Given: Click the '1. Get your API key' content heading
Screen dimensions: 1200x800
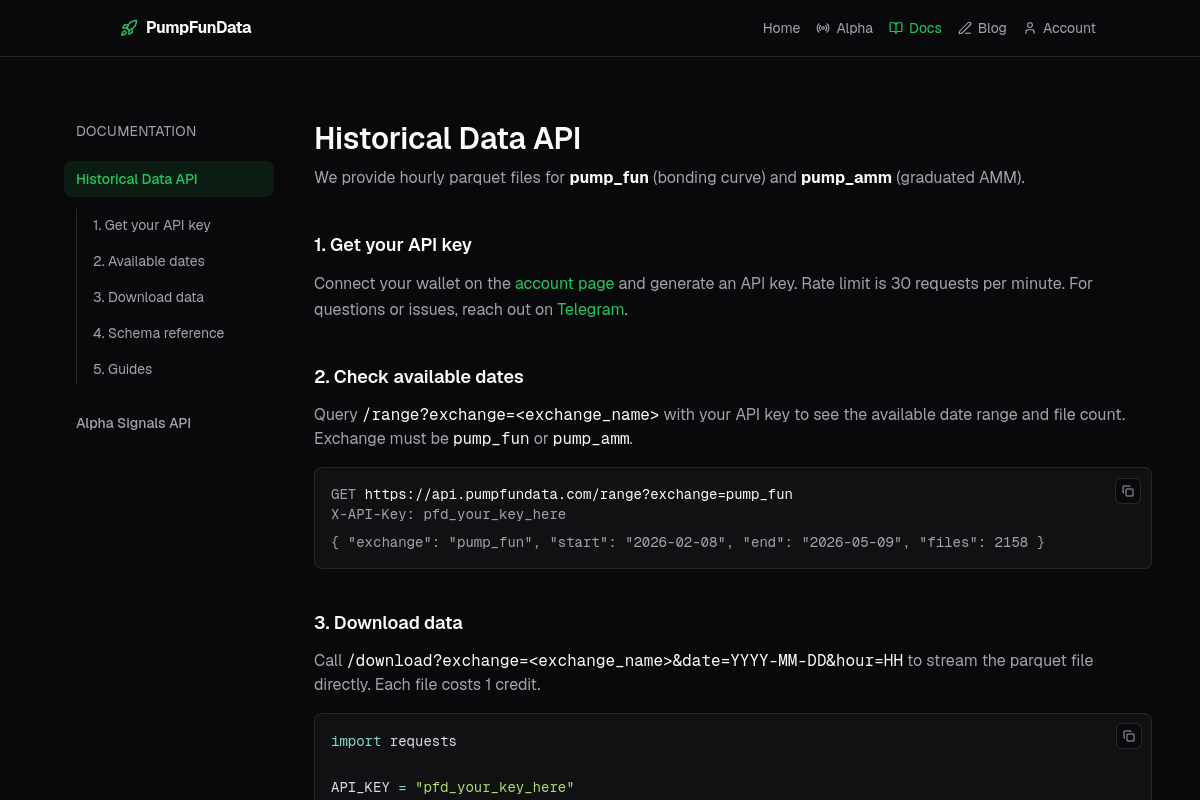Looking at the screenshot, I should (x=393, y=245).
